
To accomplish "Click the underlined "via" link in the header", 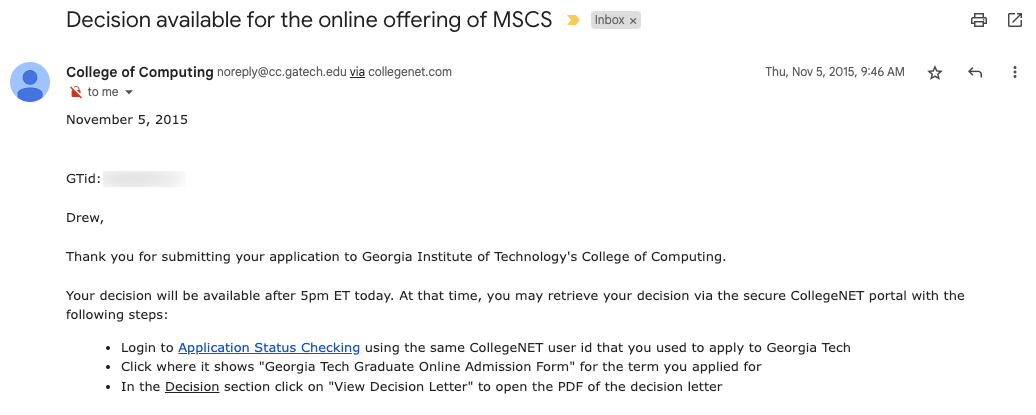I will [357, 72].
